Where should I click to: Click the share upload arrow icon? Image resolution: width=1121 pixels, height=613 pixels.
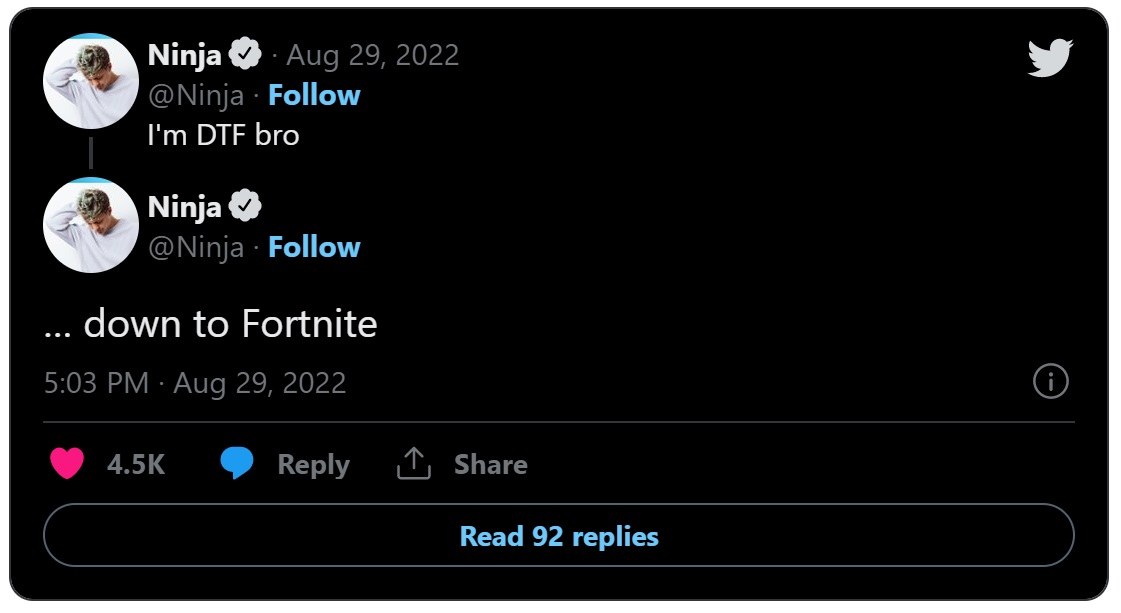(413, 463)
